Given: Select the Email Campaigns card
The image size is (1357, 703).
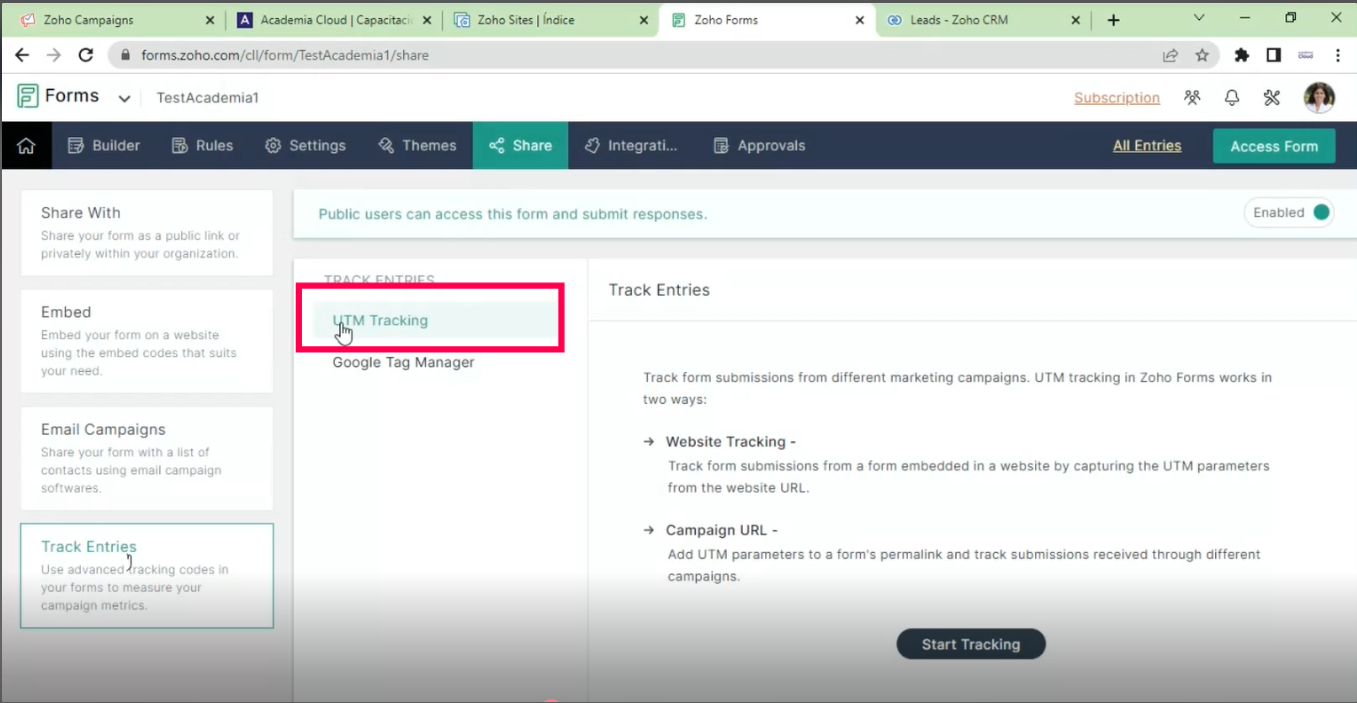Looking at the screenshot, I should point(146,458).
